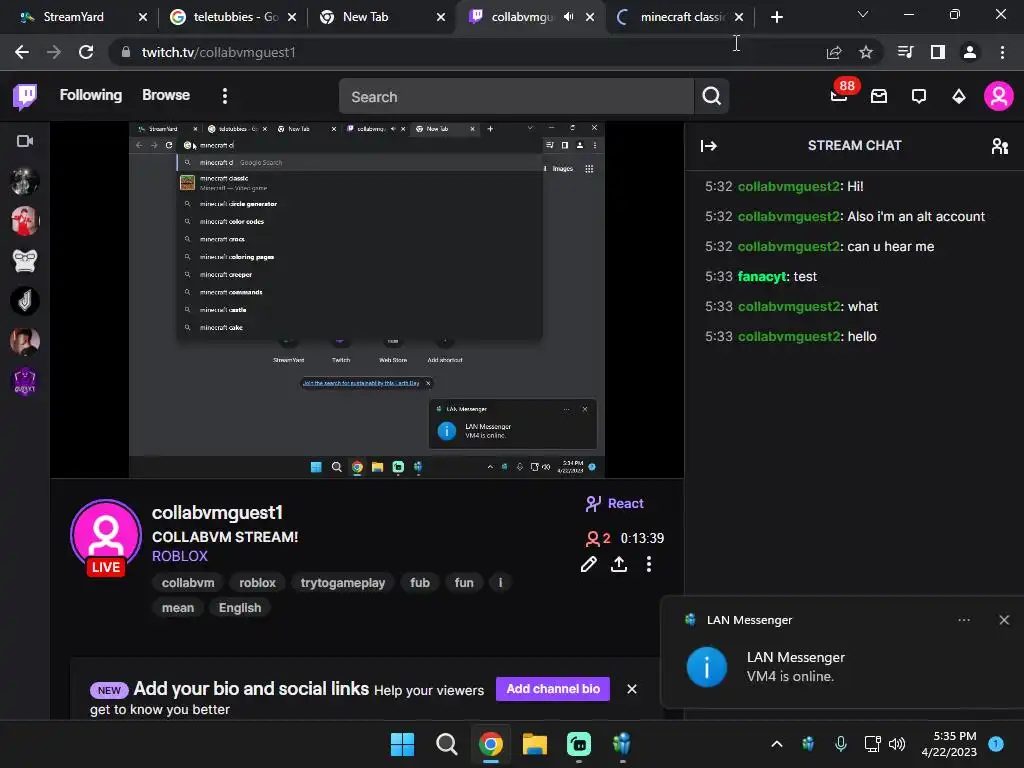The width and height of the screenshot is (1024, 768).
Task: Click the collabvmguest1 LIVE avatar
Action: pos(106,537)
